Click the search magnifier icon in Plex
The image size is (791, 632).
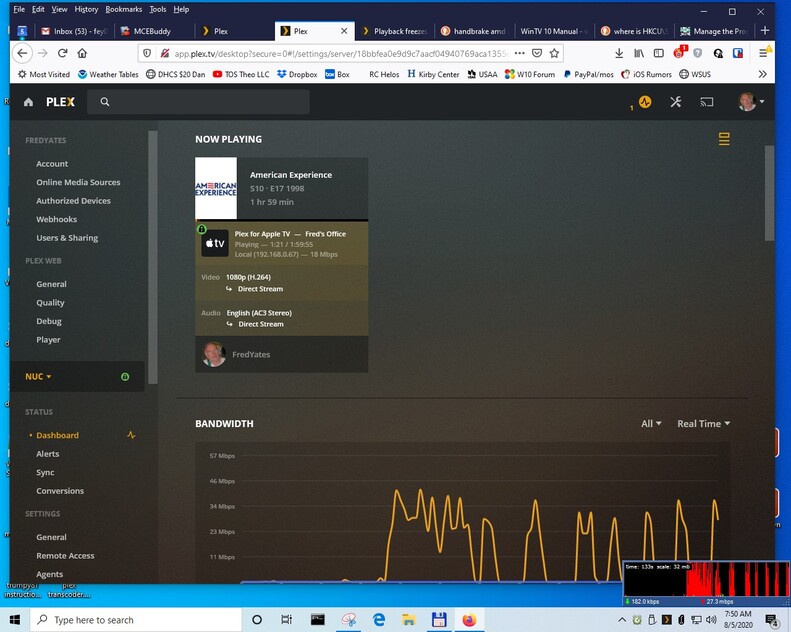pos(104,102)
